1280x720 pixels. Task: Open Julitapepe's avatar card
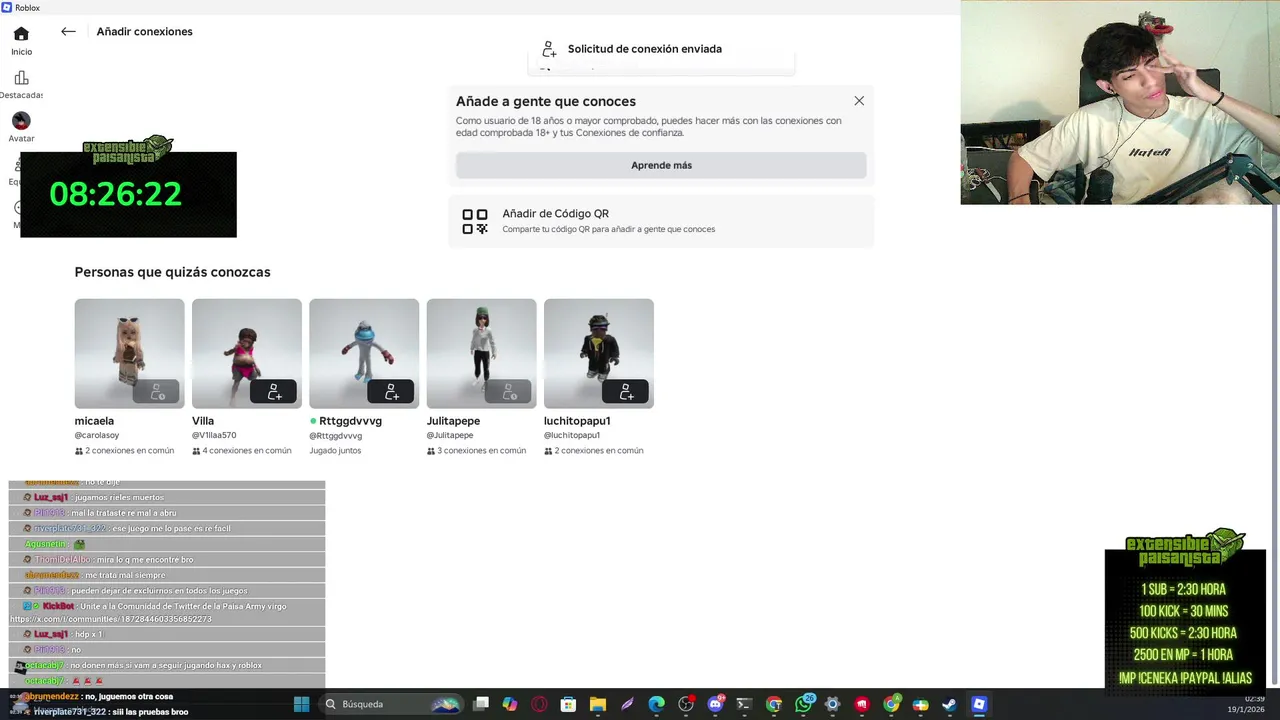point(481,353)
